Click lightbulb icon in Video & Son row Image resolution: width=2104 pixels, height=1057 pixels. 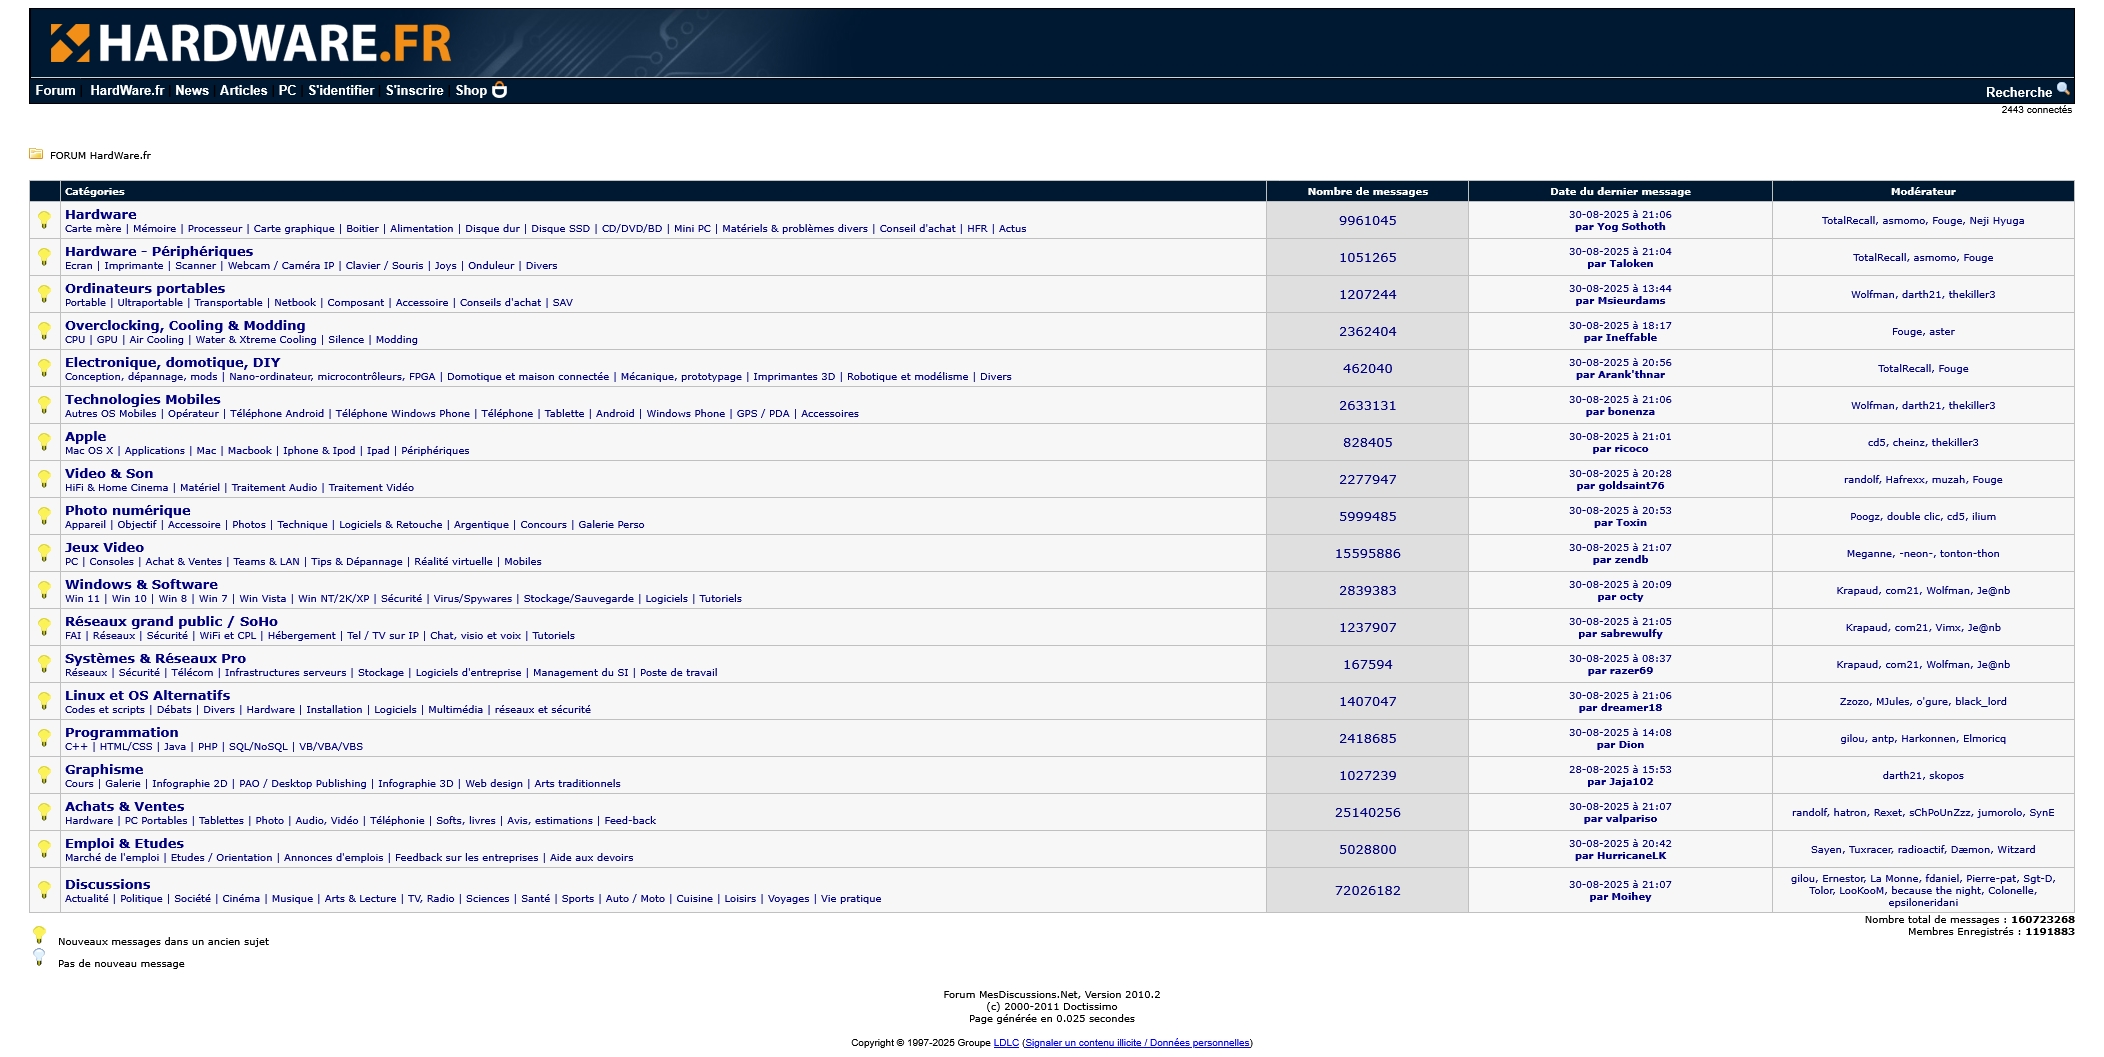[44, 479]
